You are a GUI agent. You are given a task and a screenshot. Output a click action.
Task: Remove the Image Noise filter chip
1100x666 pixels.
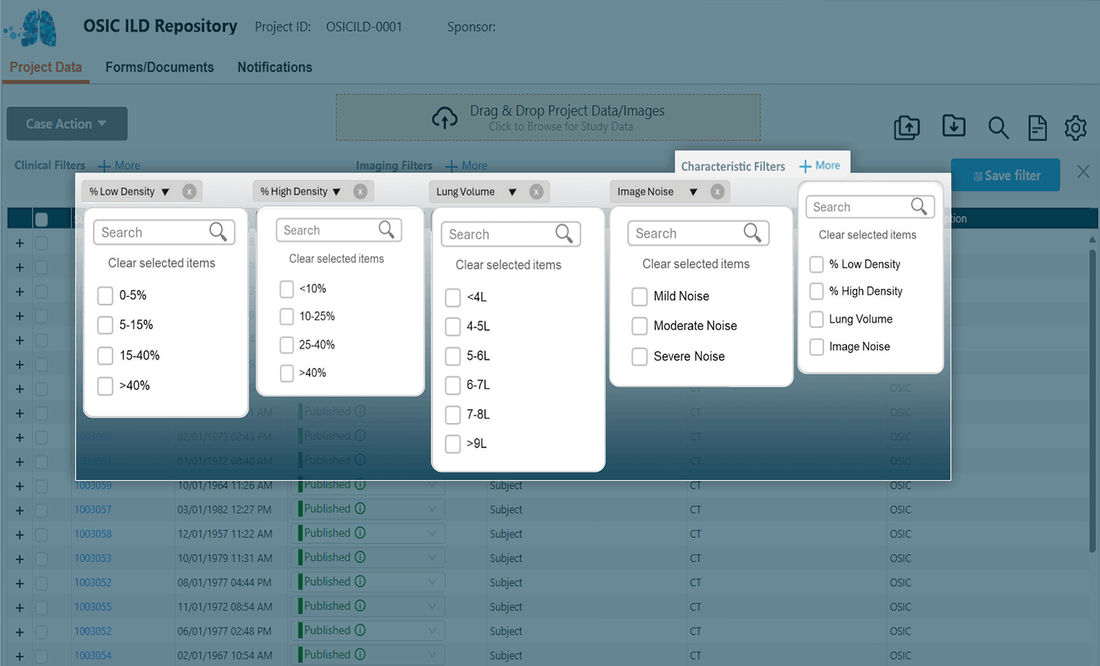click(716, 191)
